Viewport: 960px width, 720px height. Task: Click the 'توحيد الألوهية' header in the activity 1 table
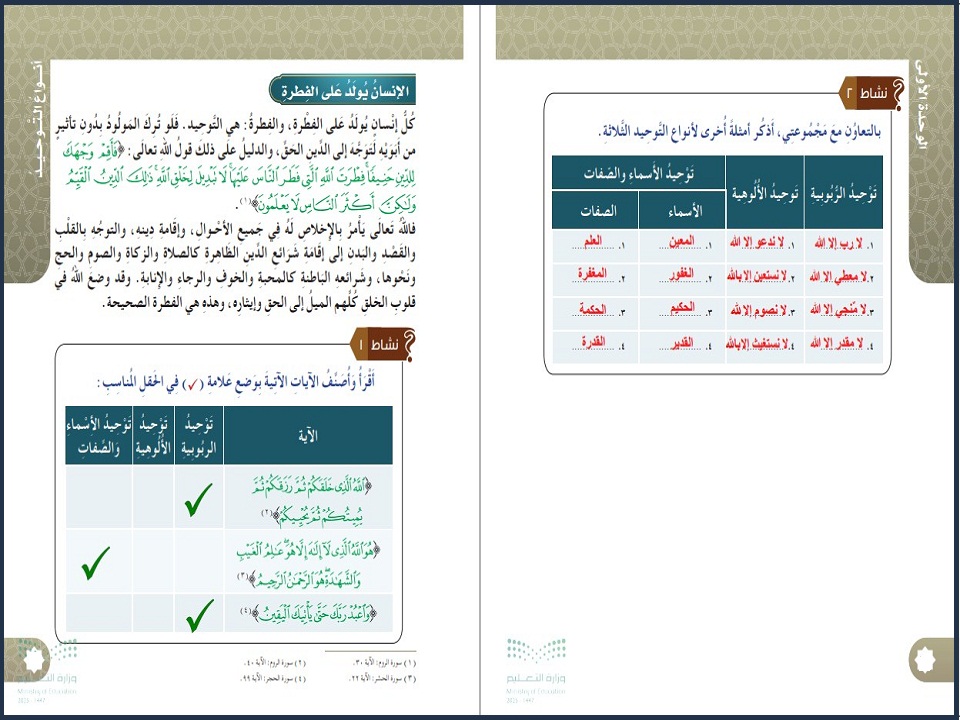[x=153, y=435]
